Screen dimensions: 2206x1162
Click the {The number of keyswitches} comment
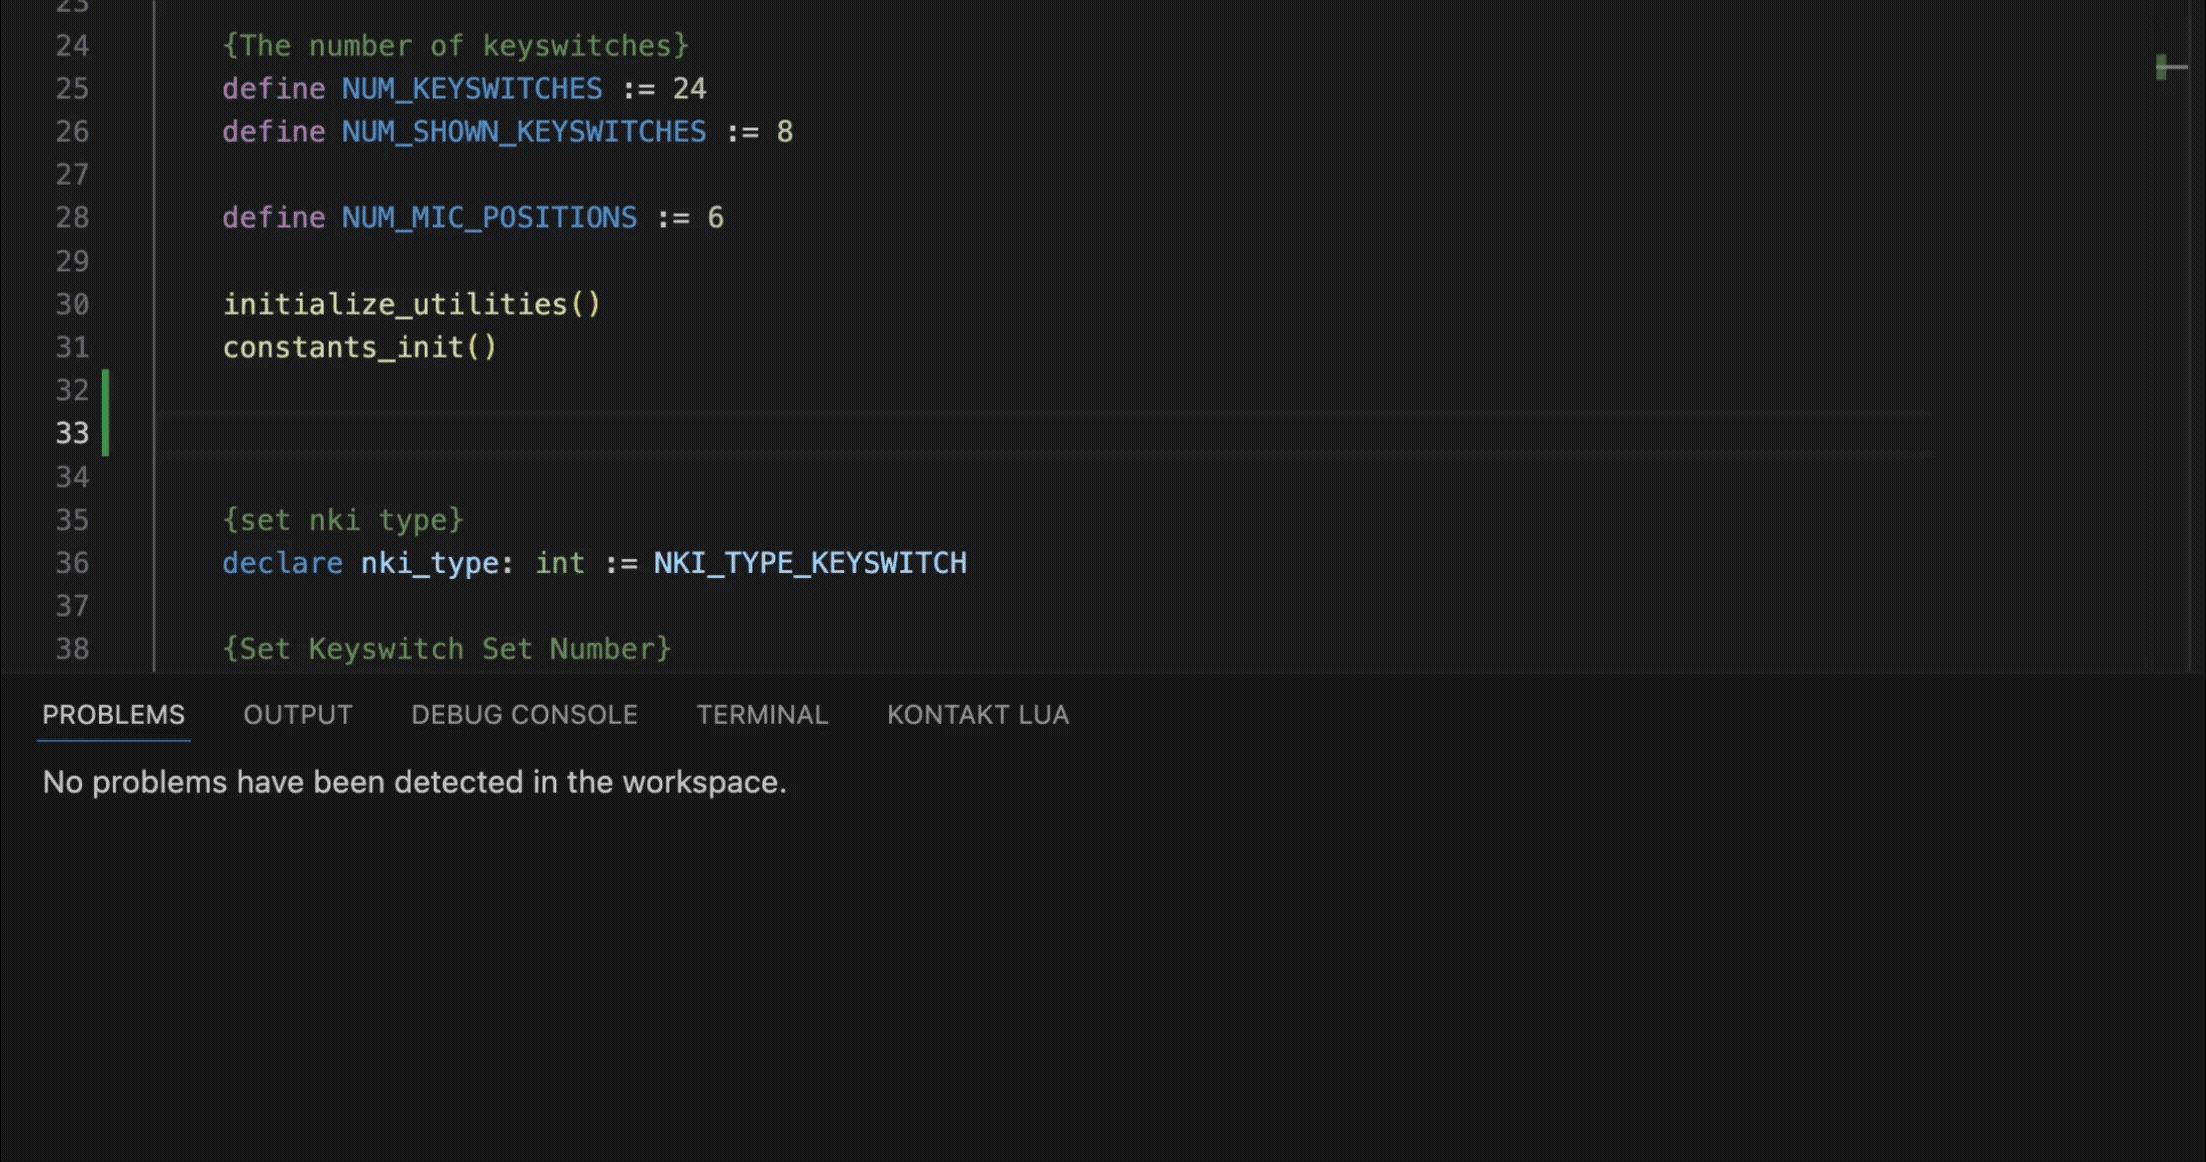click(x=456, y=46)
